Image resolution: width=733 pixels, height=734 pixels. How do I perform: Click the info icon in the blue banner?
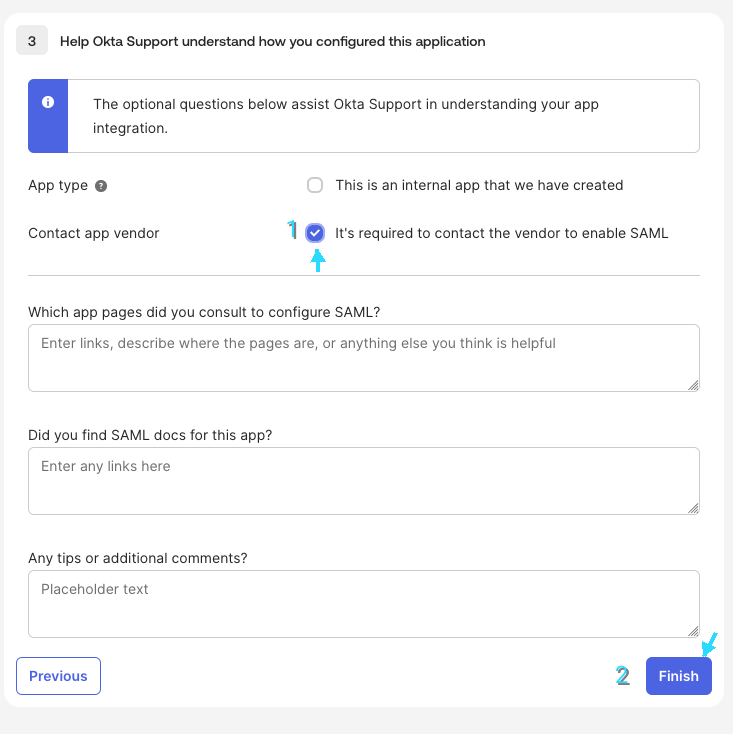(47, 103)
